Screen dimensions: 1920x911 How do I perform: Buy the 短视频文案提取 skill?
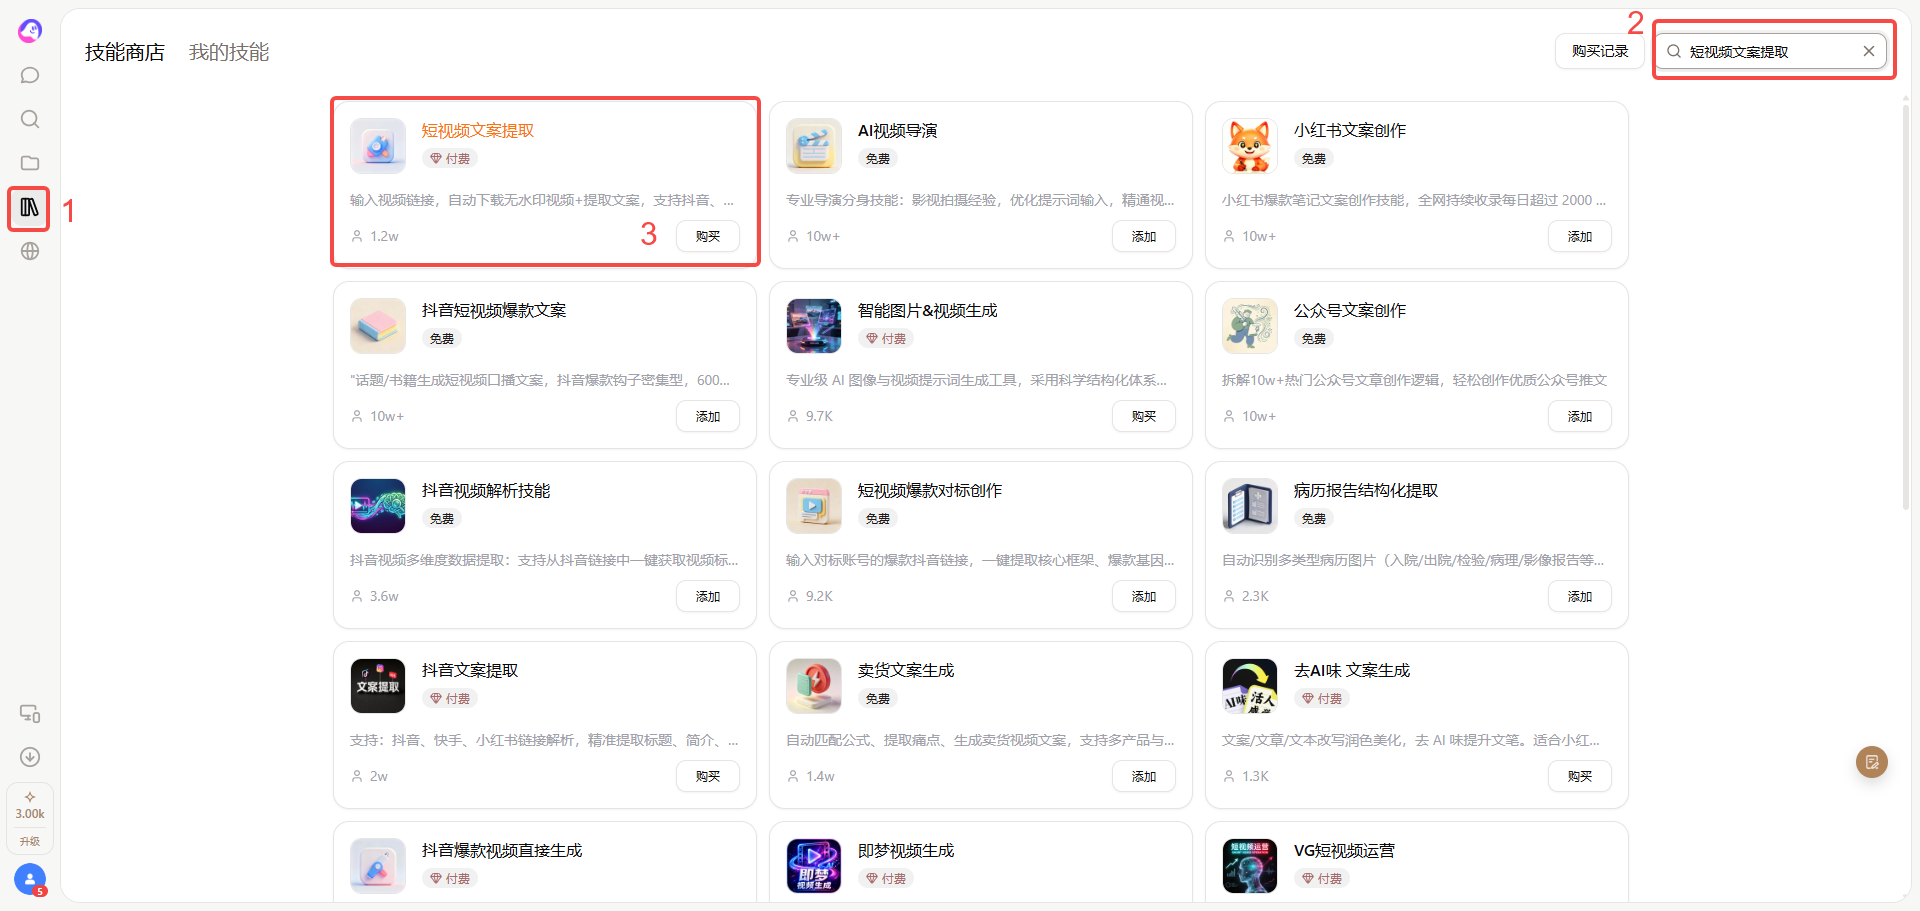(708, 236)
